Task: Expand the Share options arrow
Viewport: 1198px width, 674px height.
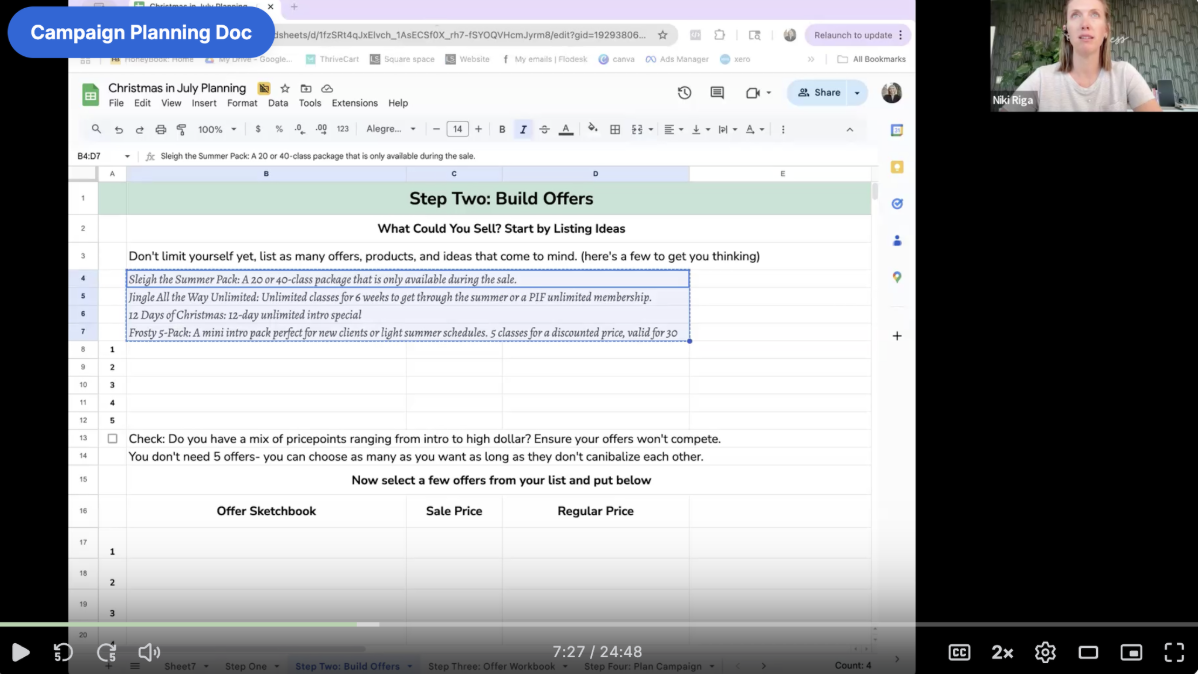Action: tap(857, 92)
